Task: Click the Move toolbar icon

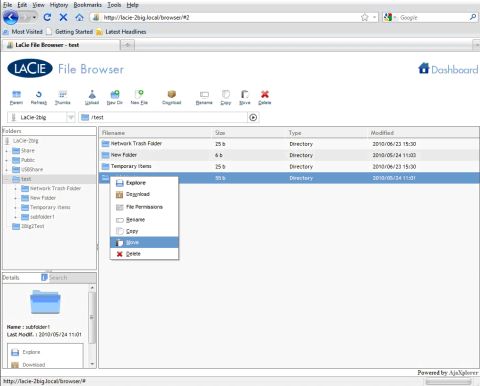Action: tap(245, 97)
